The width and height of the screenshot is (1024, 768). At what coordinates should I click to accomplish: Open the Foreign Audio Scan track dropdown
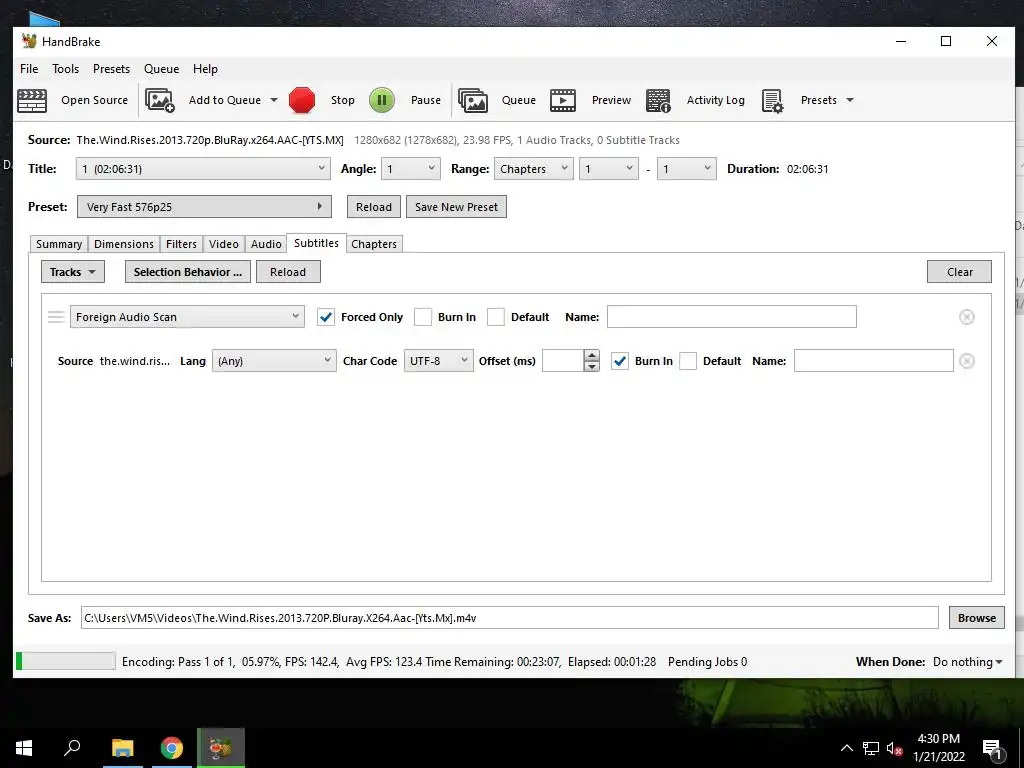click(187, 317)
